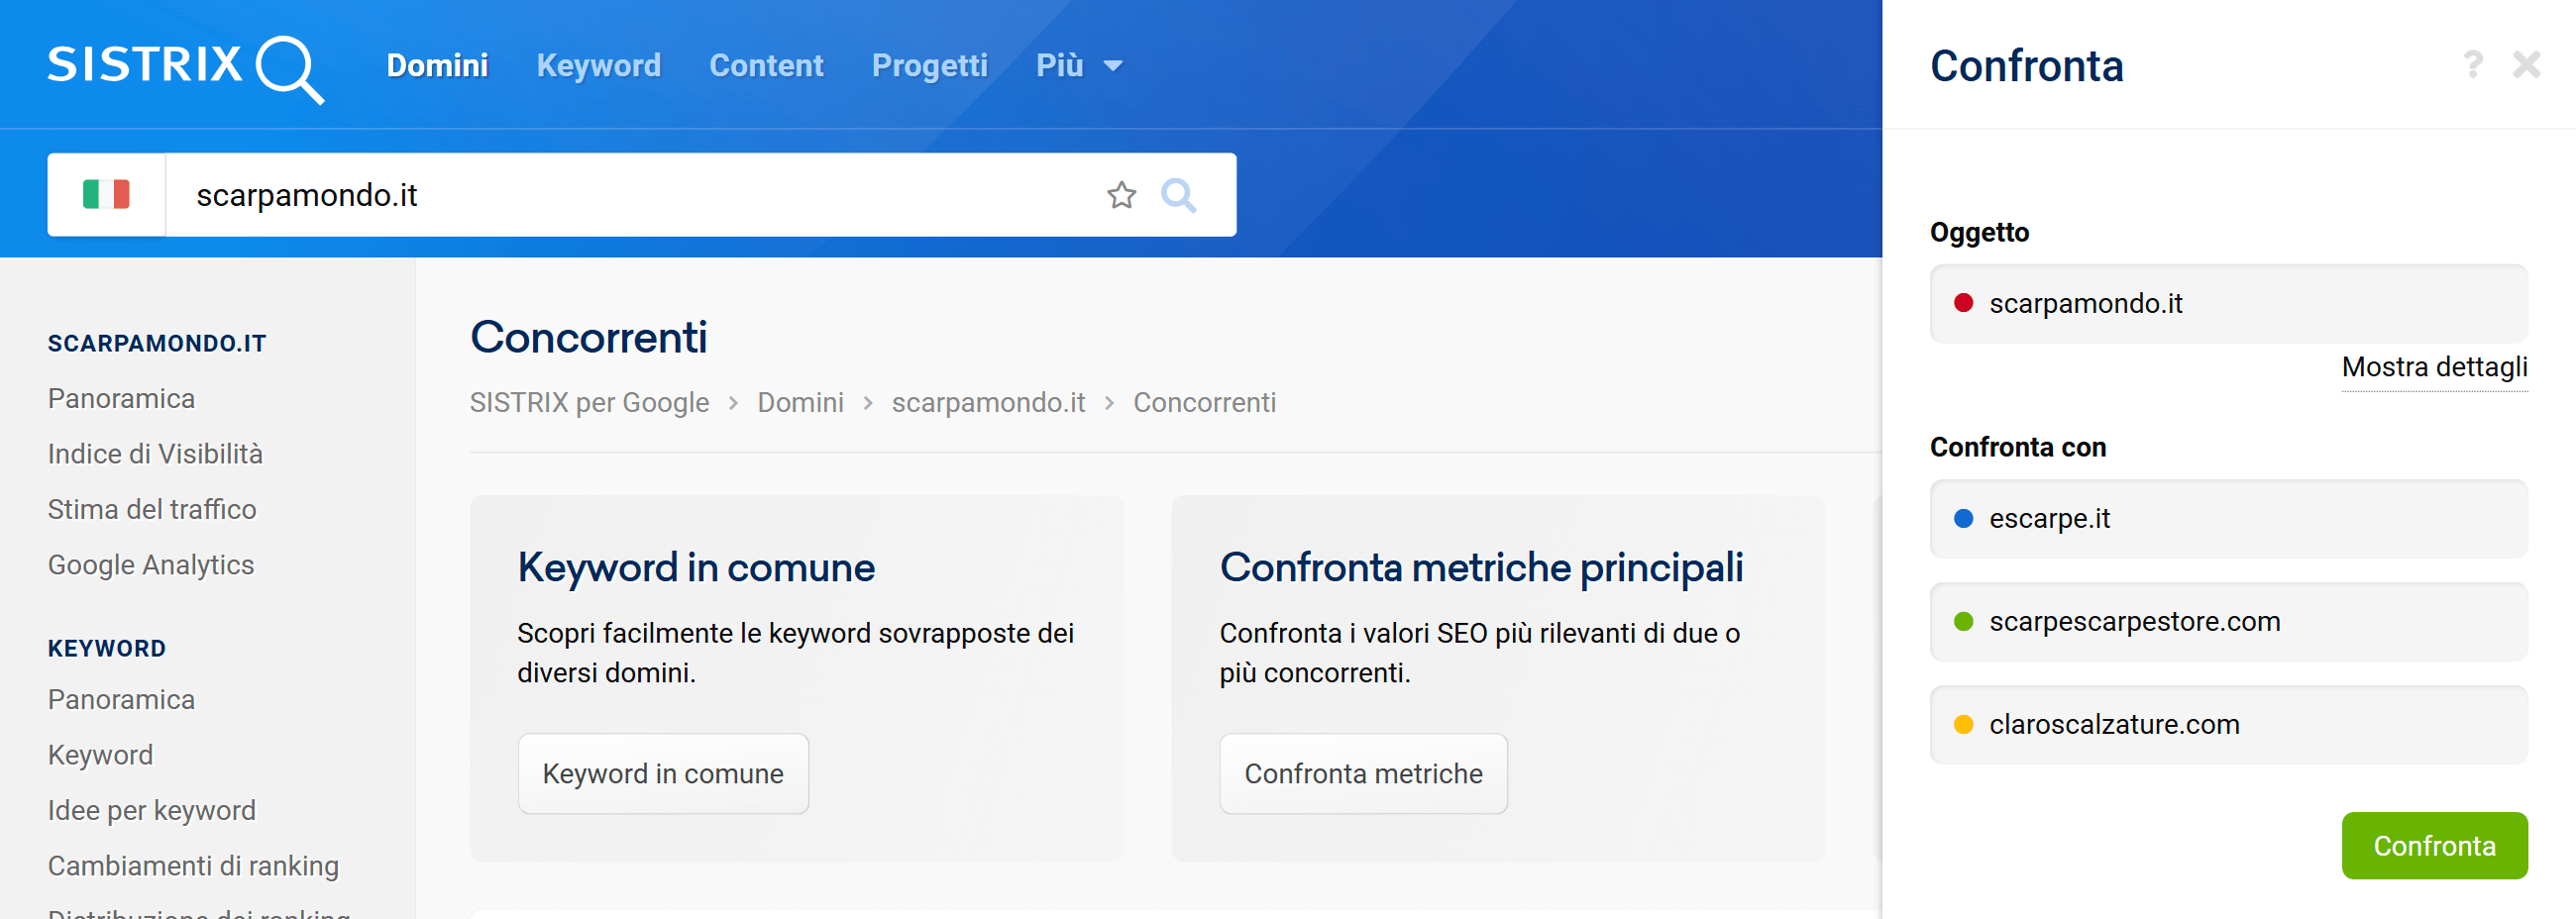The width and height of the screenshot is (2576, 919).
Task: Open scarpamondo.it breadcrumb link
Action: (988, 402)
